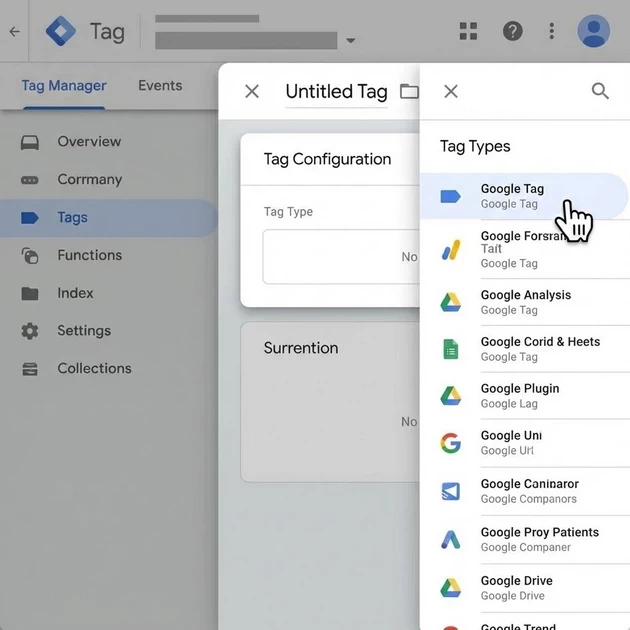Image resolution: width=630 pixels, height=630 pixels.
Task: Search tag types with the magnifier icon
Action: [x=600, y=92]
